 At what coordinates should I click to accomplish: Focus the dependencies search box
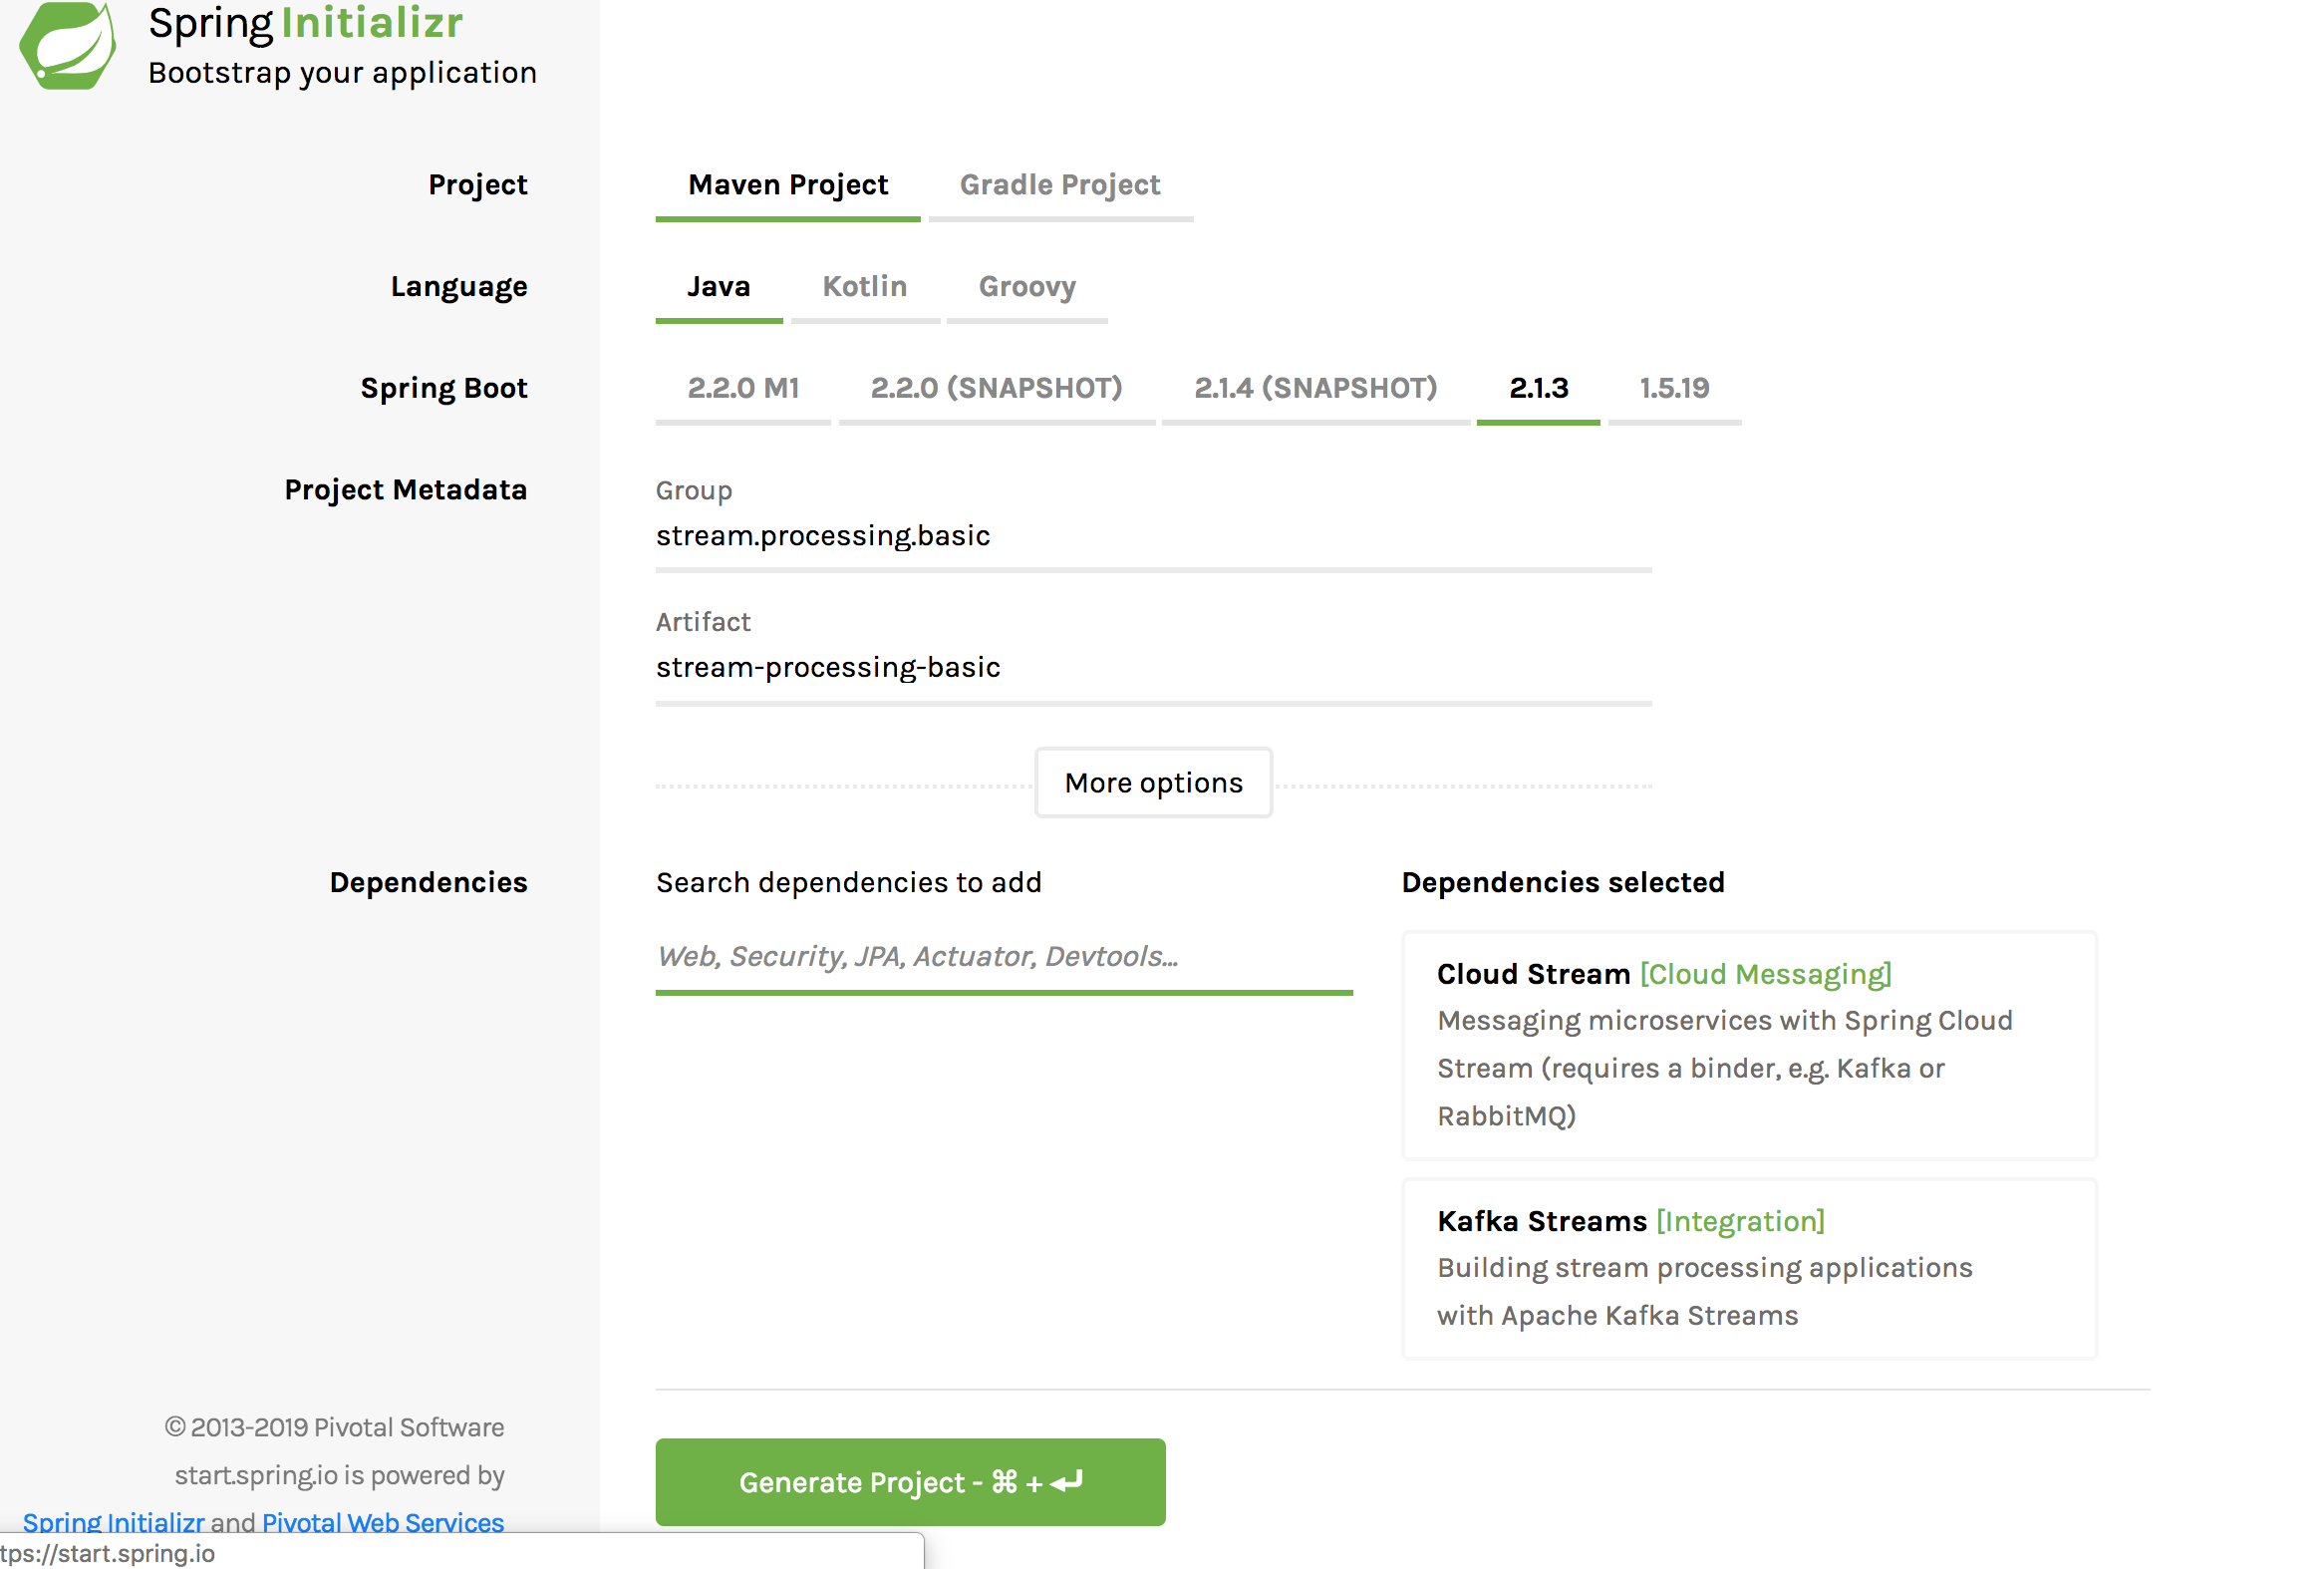coord(1003,957)
